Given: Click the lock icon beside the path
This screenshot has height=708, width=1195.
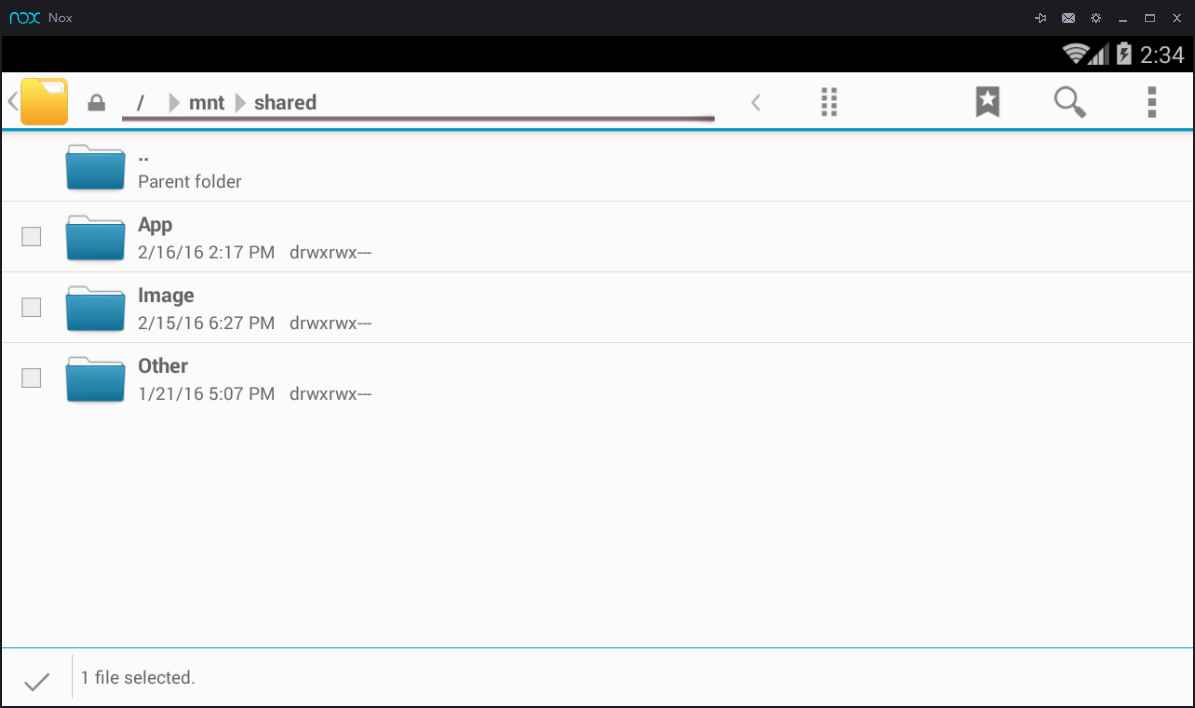Looking at the screenshot, I should point(97,103).
